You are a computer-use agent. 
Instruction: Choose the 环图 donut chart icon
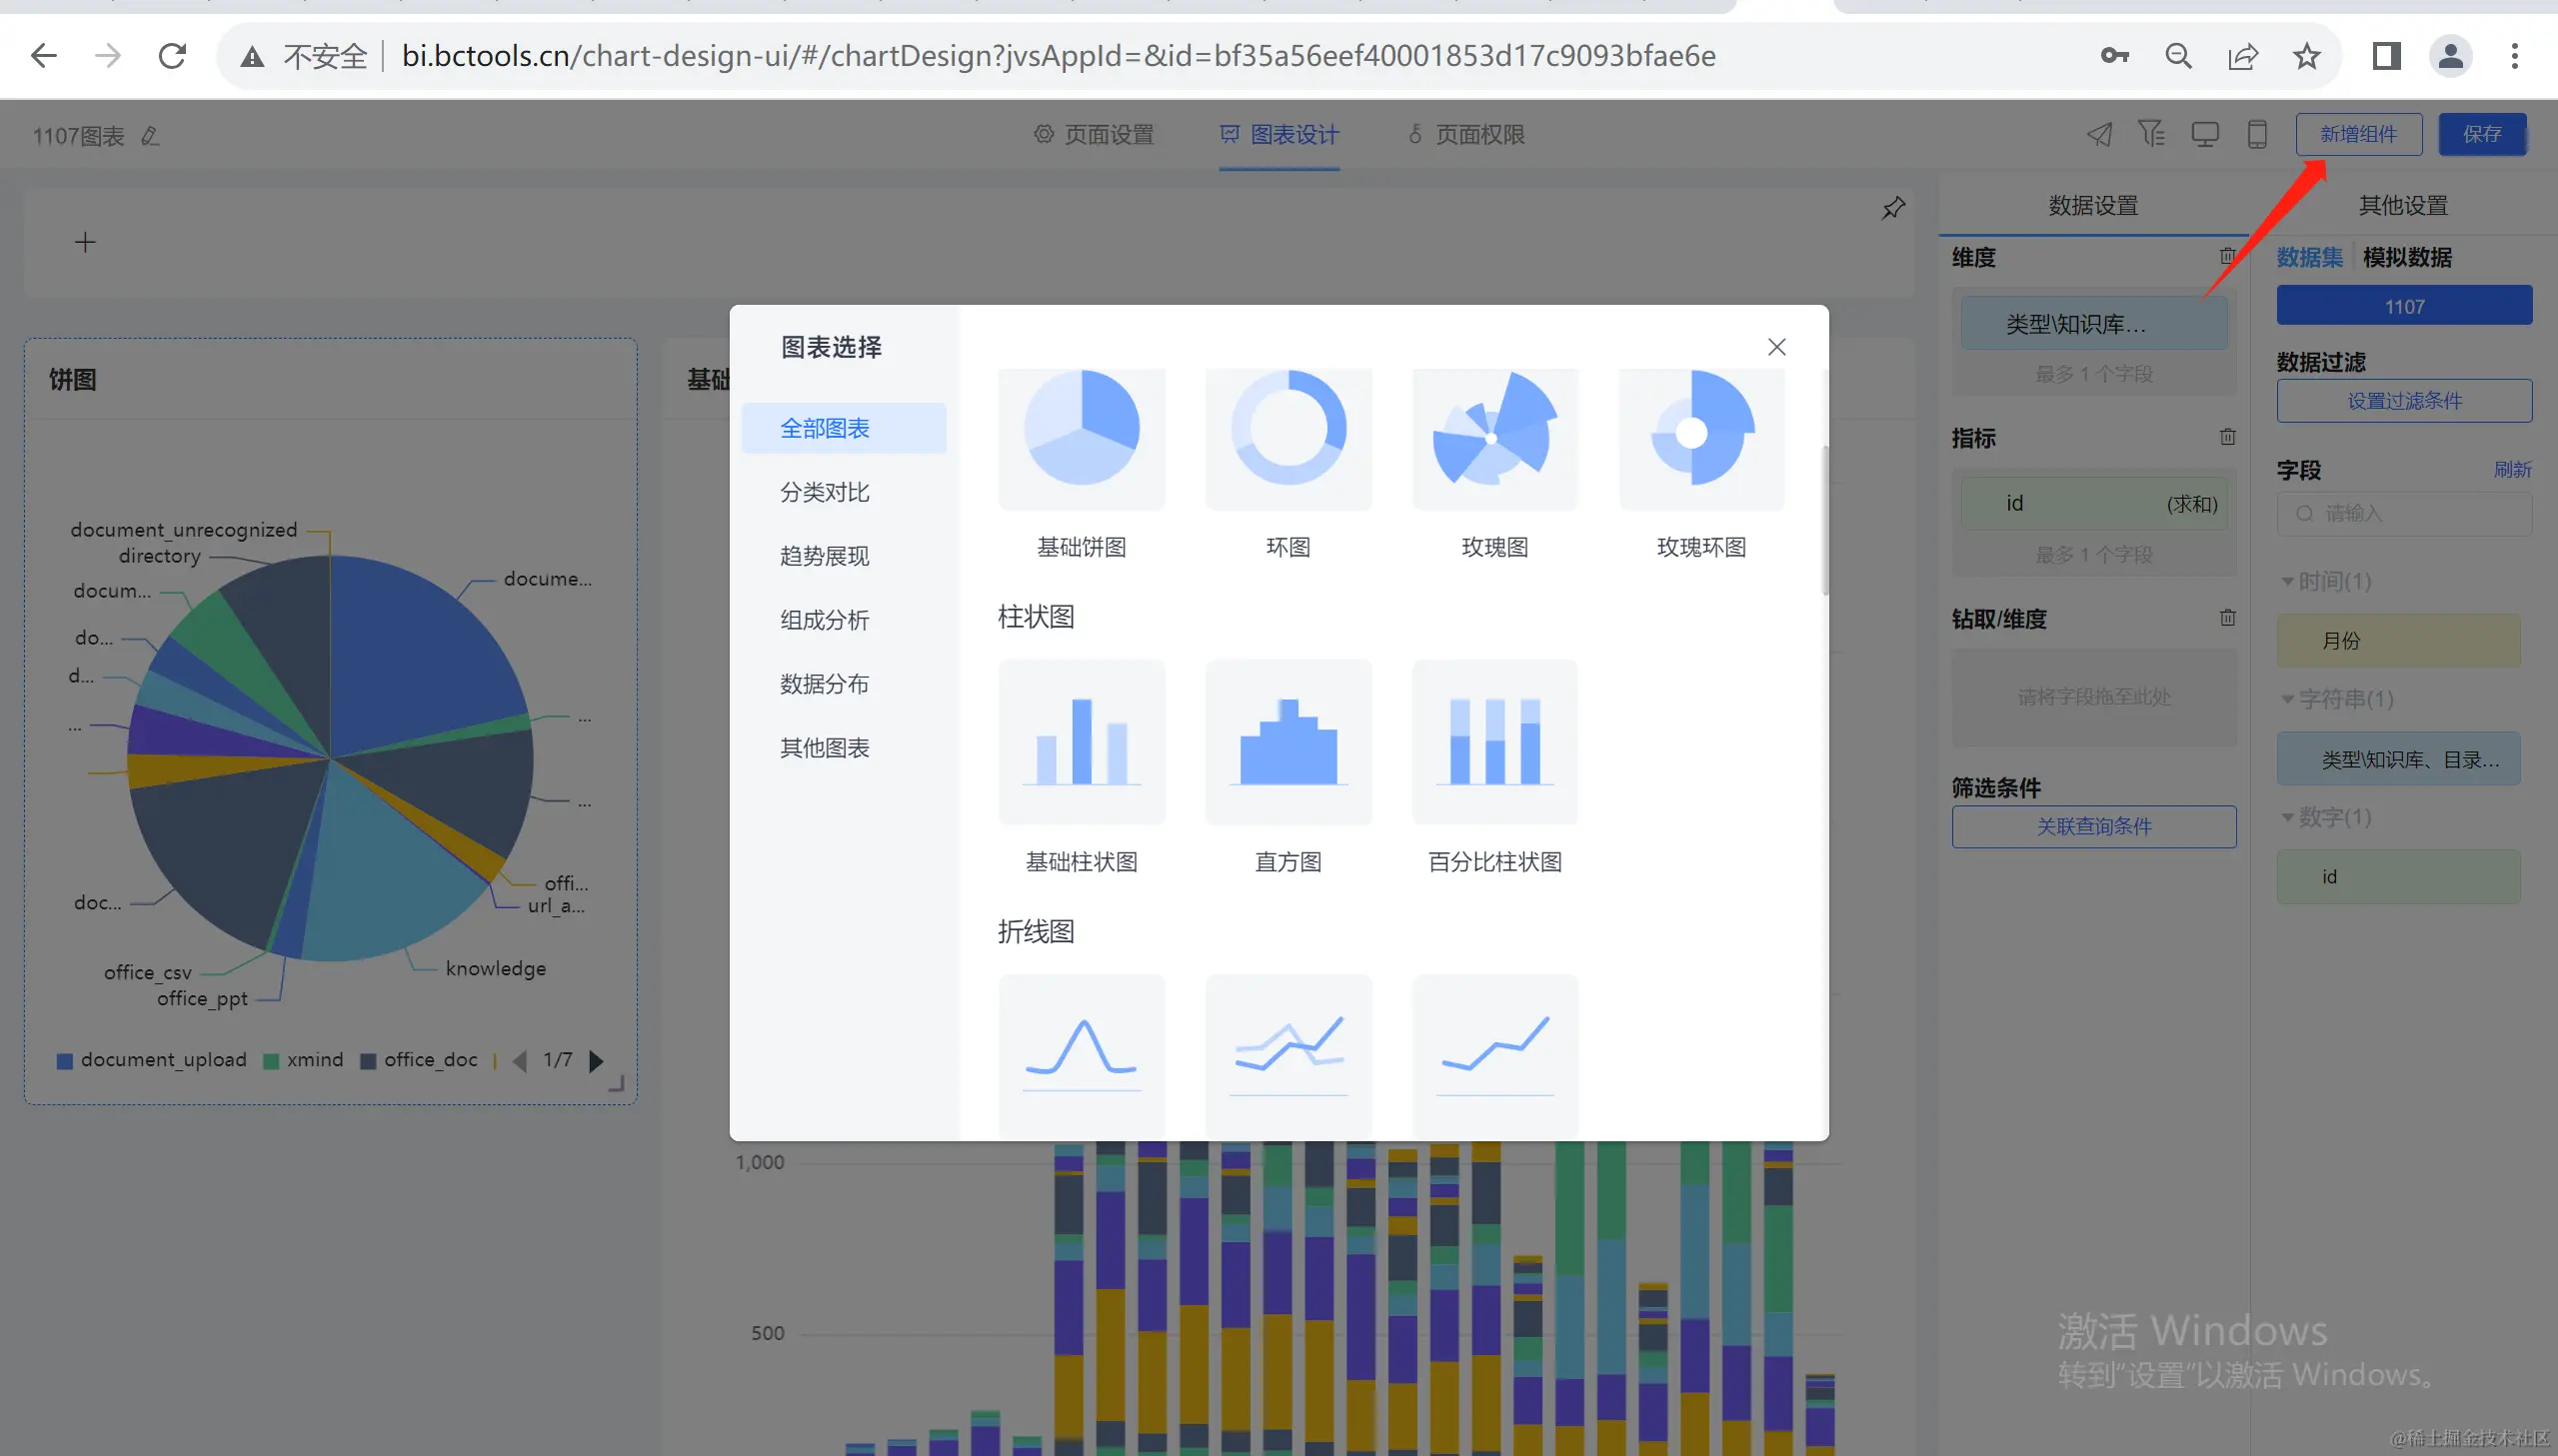tap(1288, 436)
